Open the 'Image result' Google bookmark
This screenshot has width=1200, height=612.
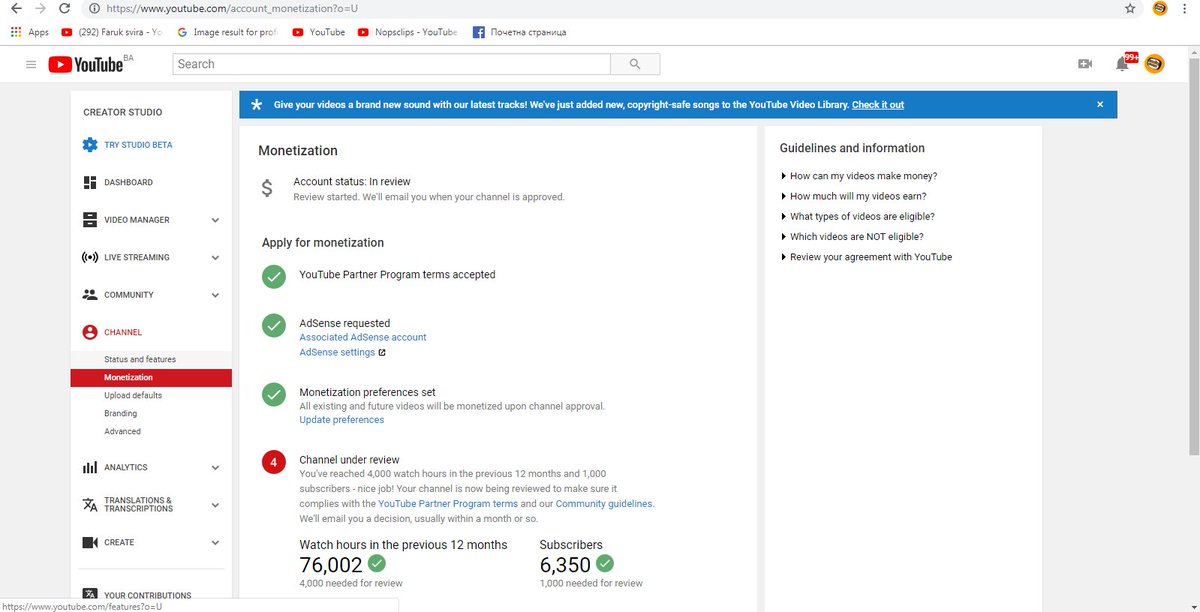click(x=226, y=32)
